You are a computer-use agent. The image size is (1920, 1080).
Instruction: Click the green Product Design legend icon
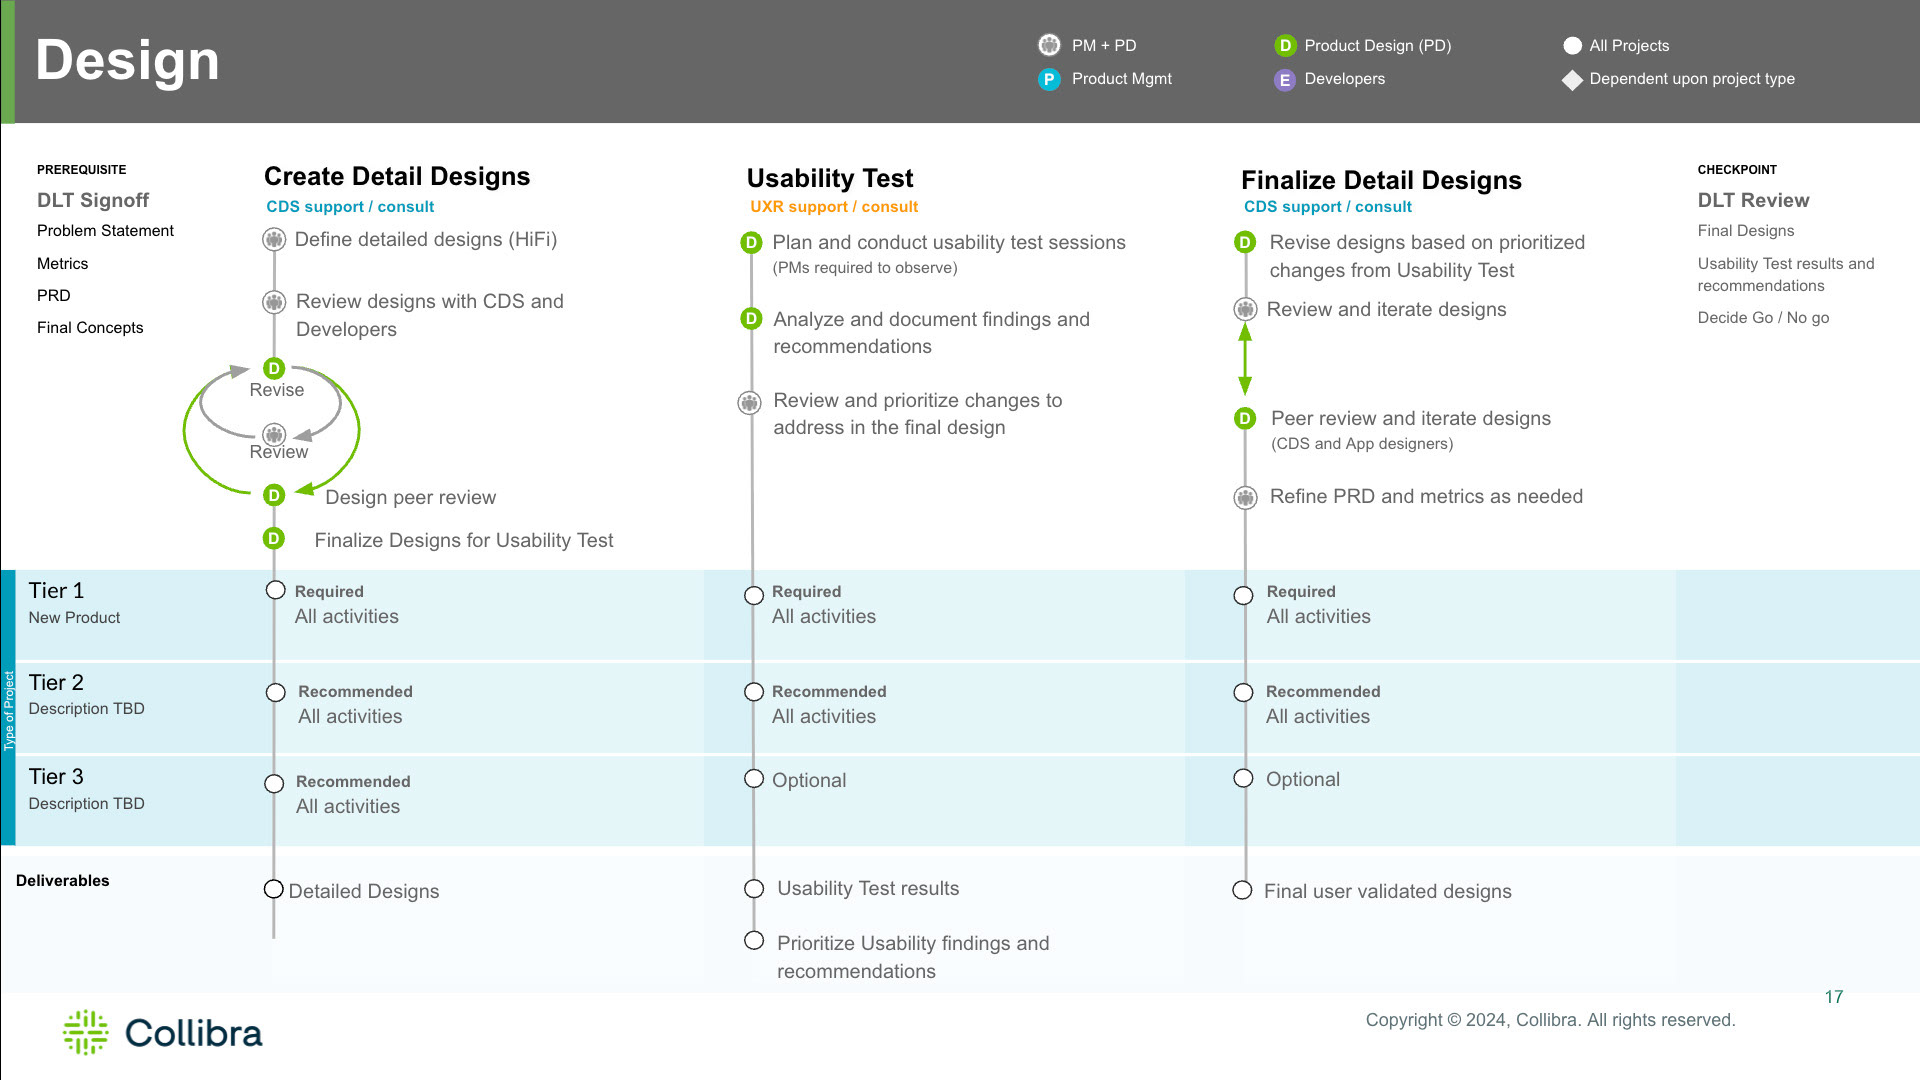point(1285,46)
